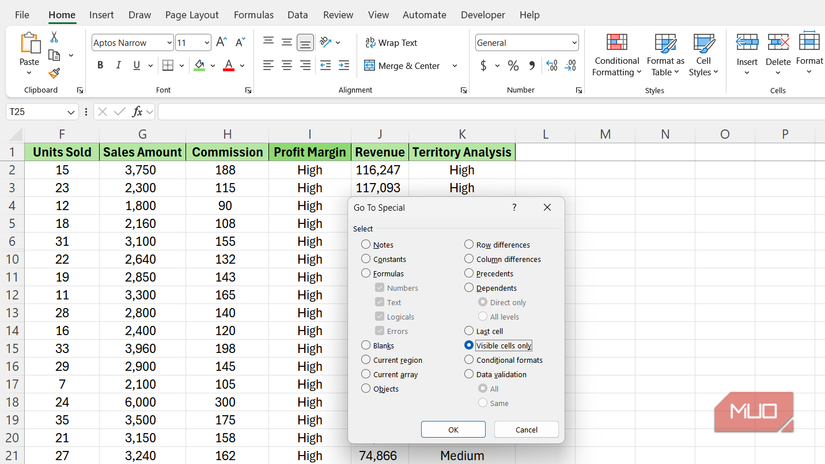The image size is (825, 464).
Task: Expand the font color dropdown arrow
Action: tap(243, 66)
